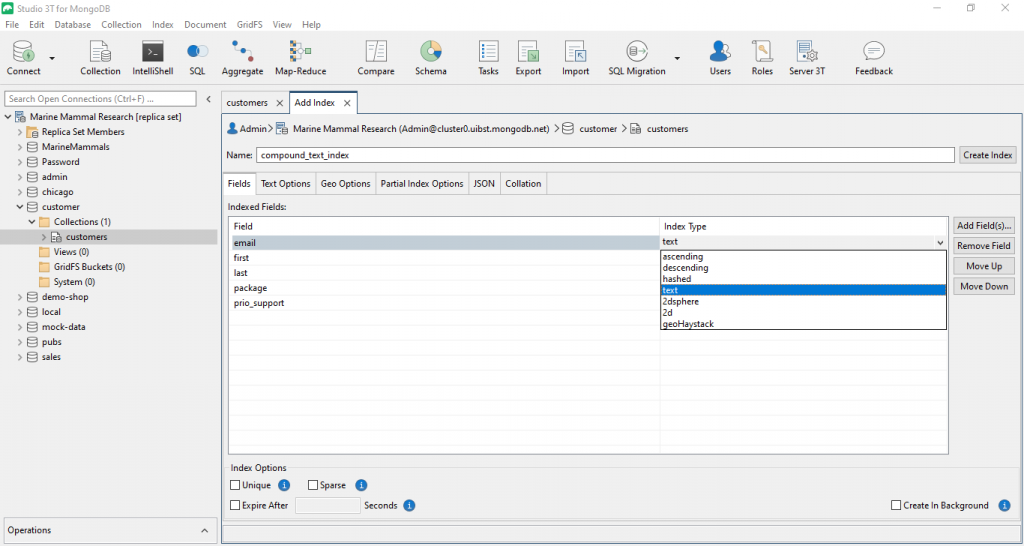Click the index Name input field
This screenshot has height=546, width=1024.
click(605, 155)
